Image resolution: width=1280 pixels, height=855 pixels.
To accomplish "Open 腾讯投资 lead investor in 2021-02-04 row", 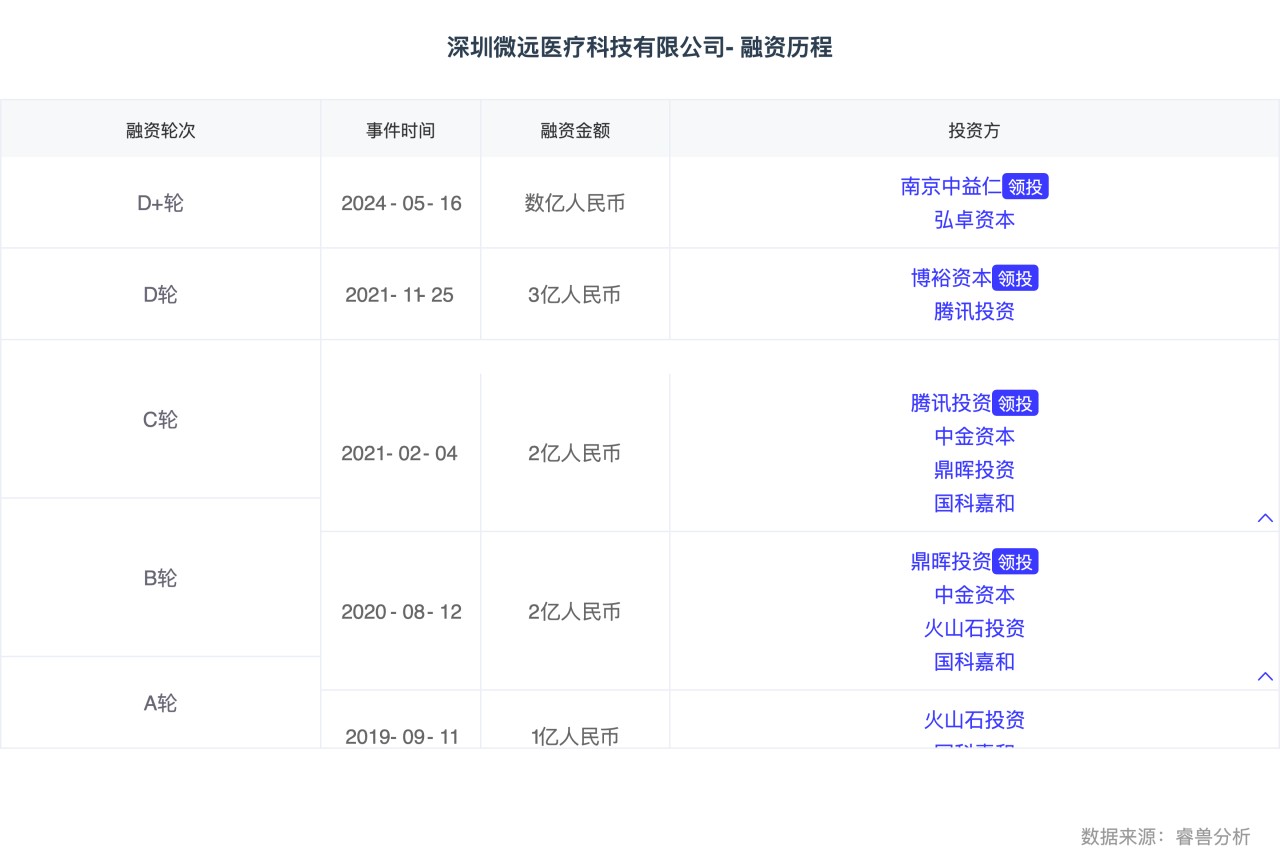I will (x=951, y=403).
